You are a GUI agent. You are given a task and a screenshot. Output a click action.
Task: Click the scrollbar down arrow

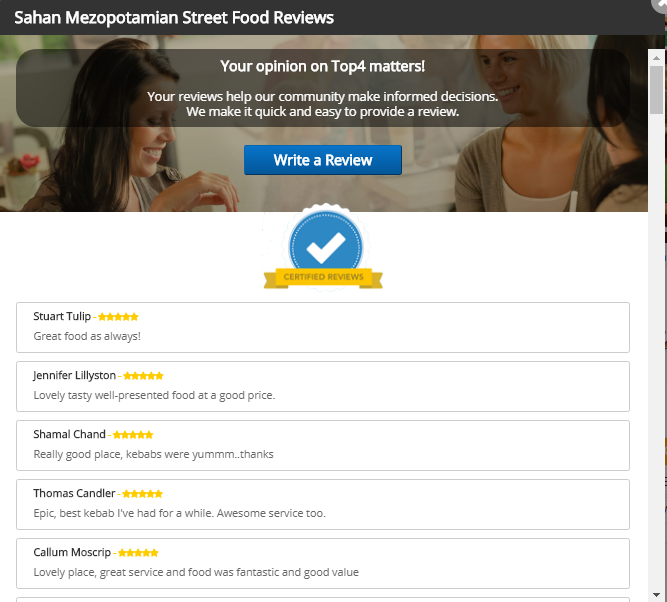[x=656, y=594]
